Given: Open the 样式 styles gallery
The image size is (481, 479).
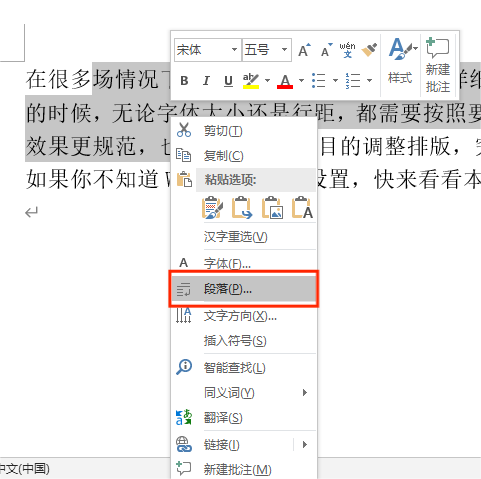Looking at the screenshot, I should [x=401, y=61].
